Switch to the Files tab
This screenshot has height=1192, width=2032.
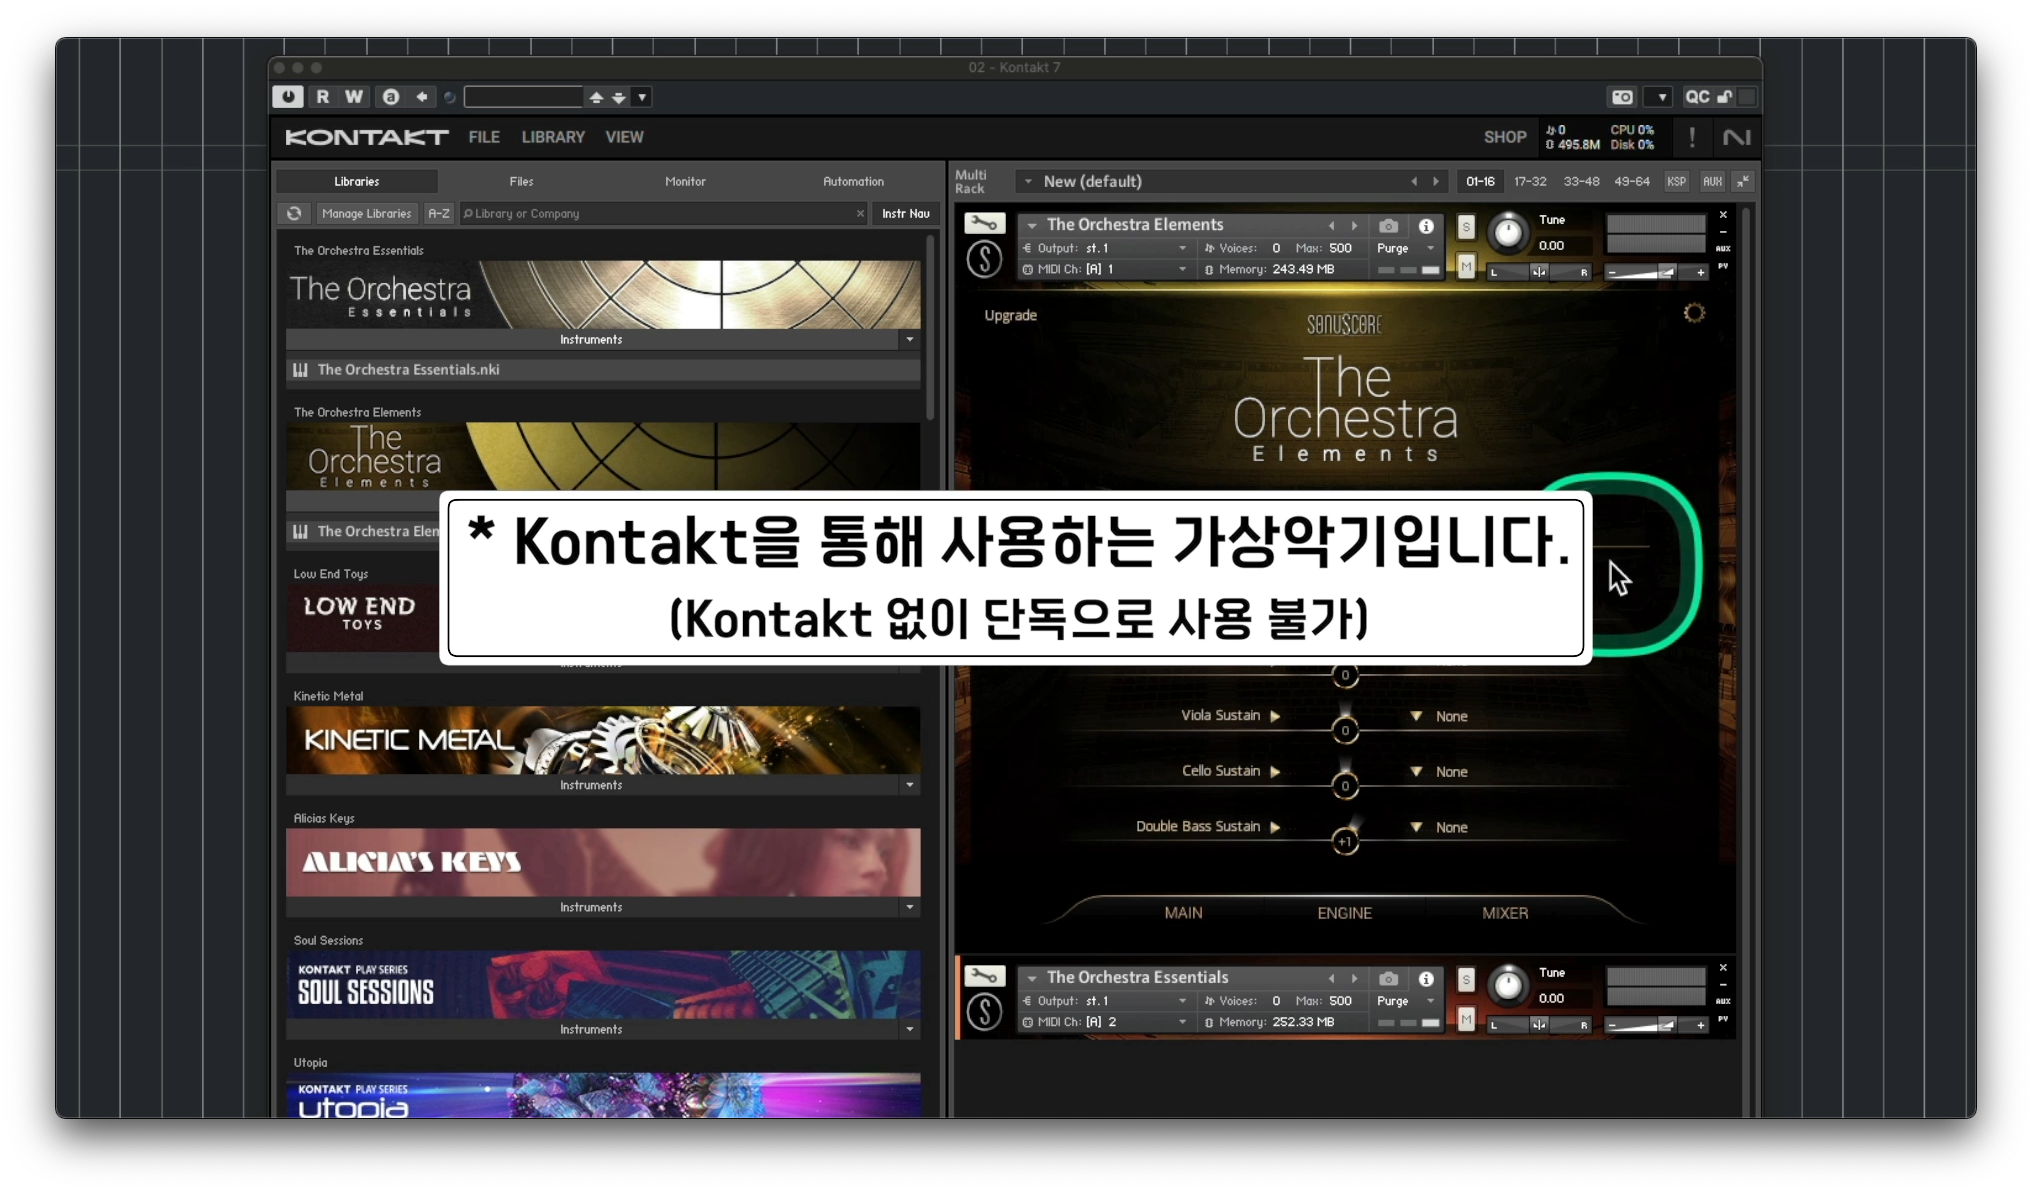521,181
